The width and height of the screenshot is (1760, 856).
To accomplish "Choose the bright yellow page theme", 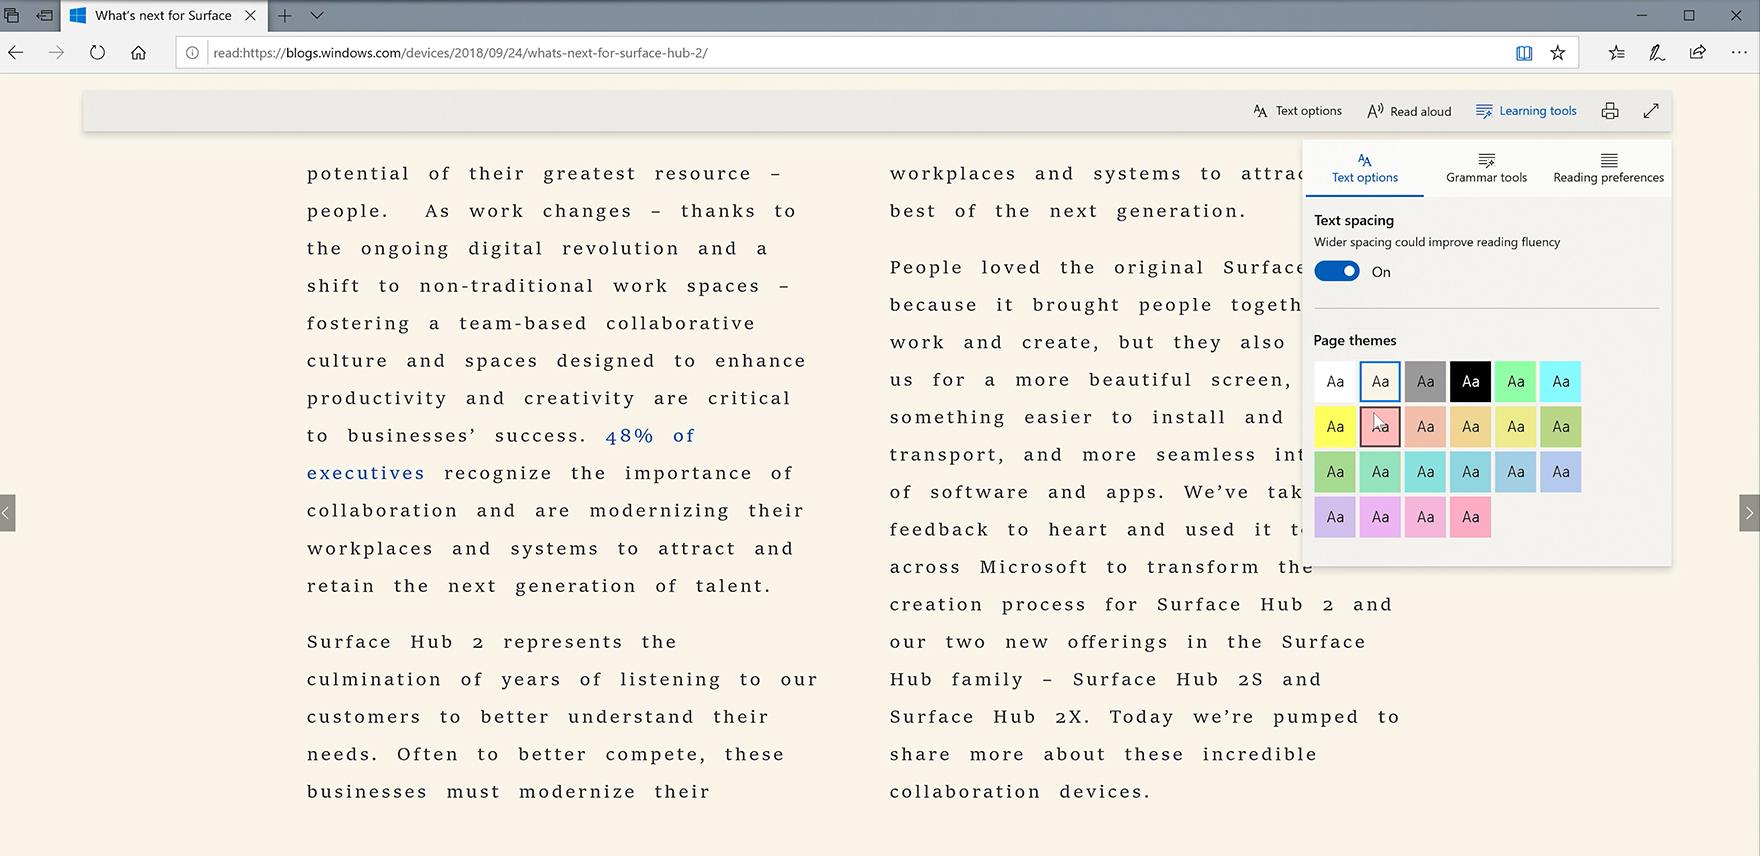I will (x=1335, y=427).
